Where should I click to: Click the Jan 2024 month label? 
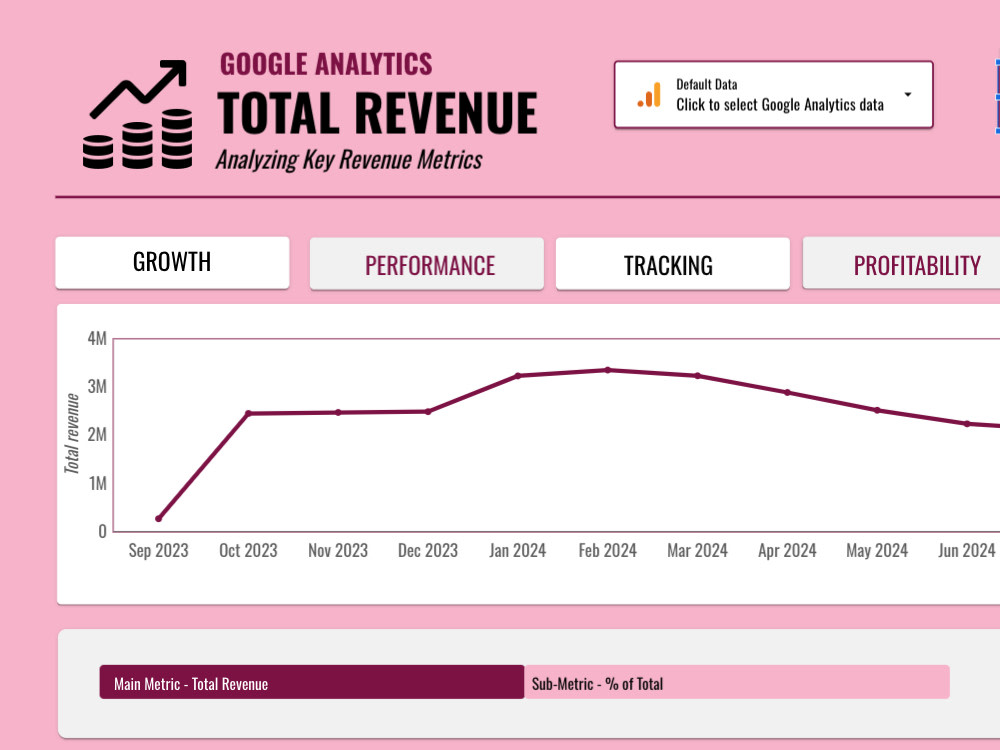point(517,550)
